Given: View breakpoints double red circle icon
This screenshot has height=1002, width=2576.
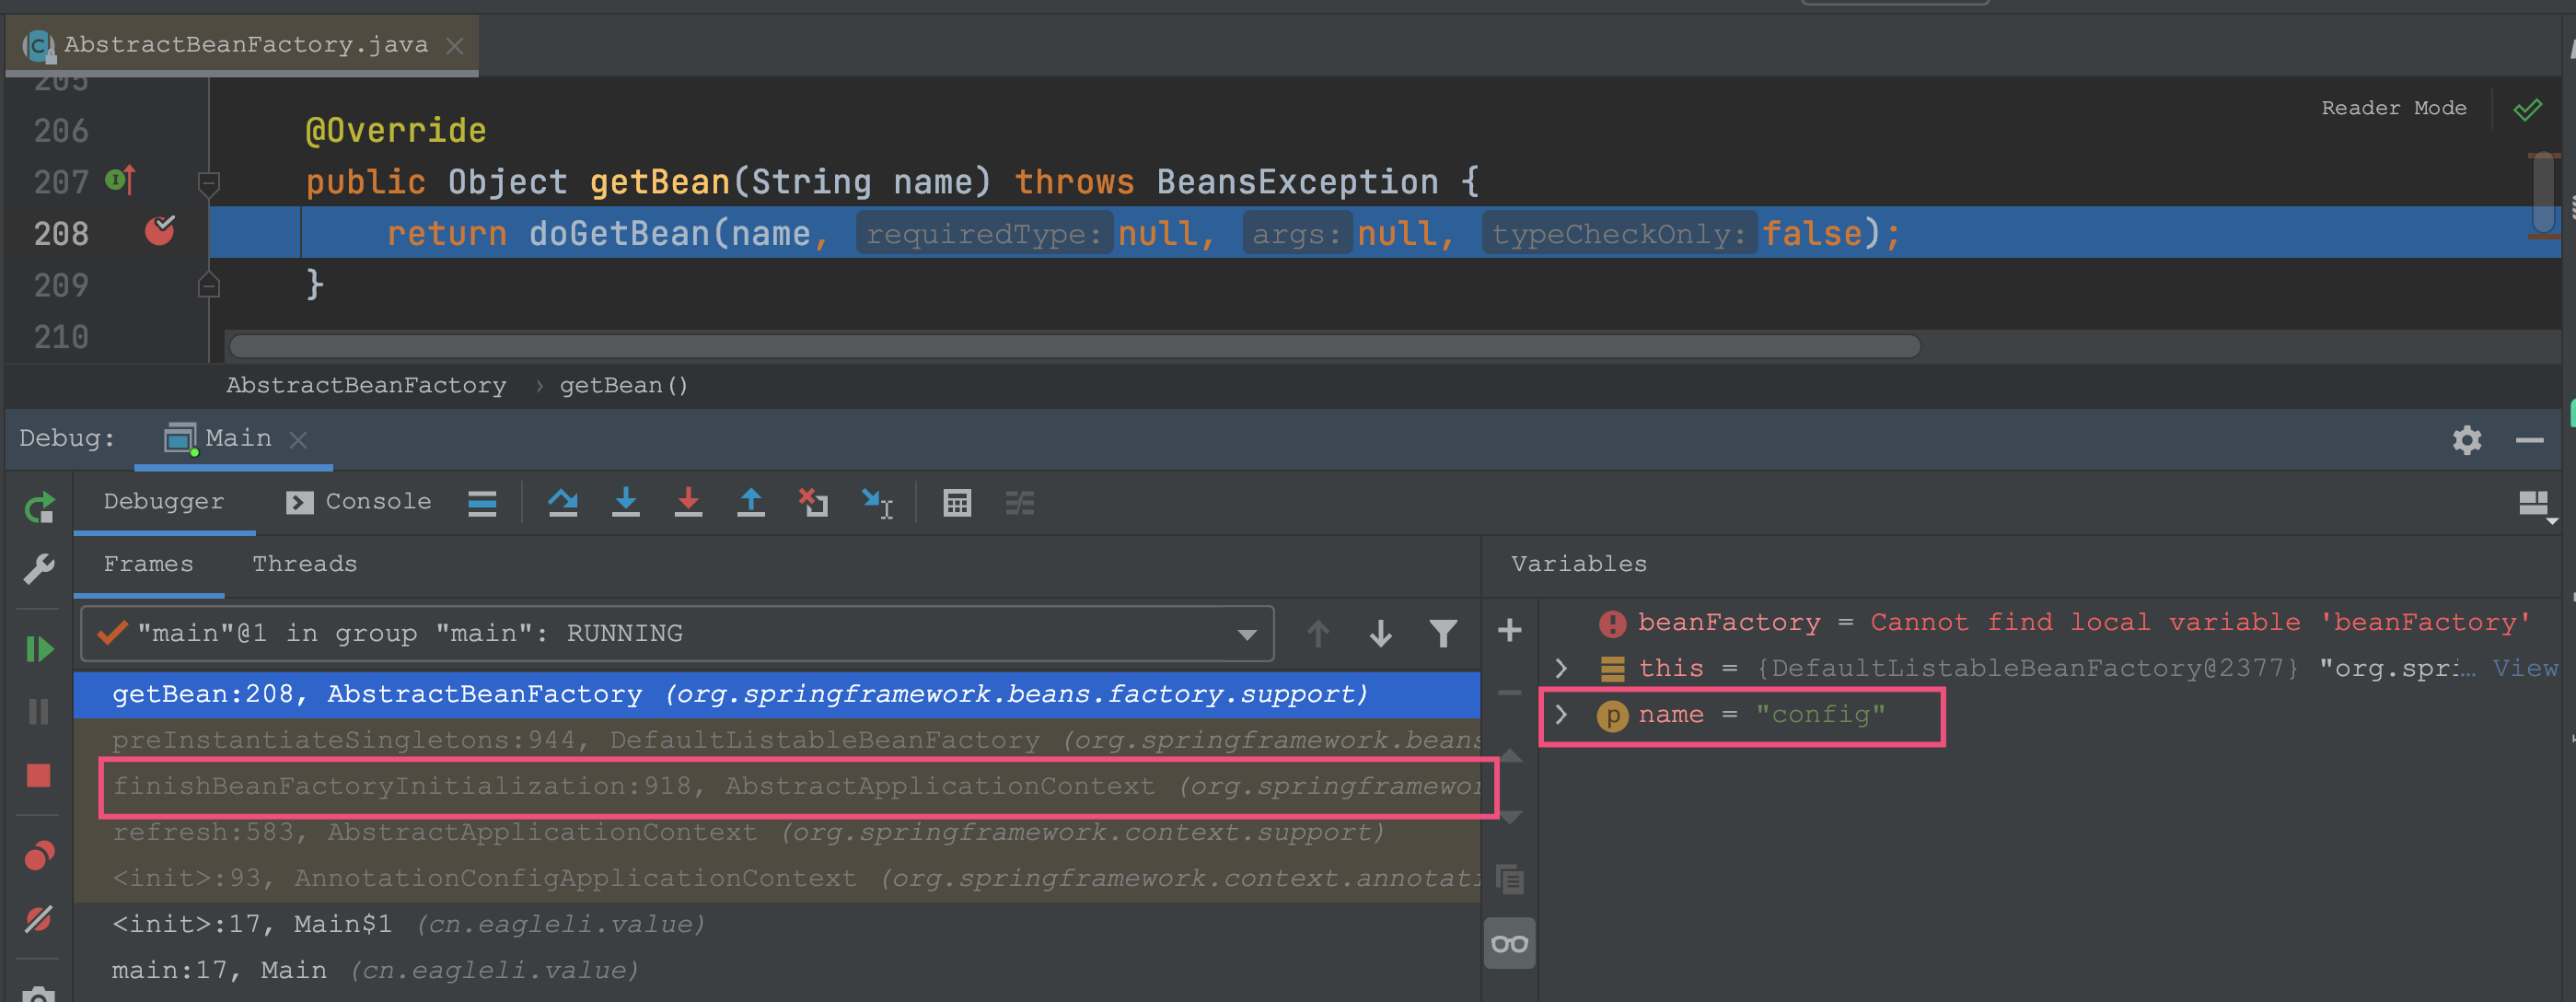Looking at the screenshot, I should (x=39, y=855).
